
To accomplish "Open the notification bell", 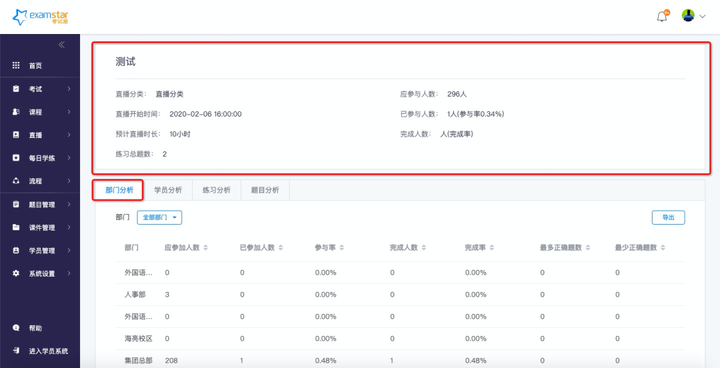I will pyautogui.click(x=662, y=17).
